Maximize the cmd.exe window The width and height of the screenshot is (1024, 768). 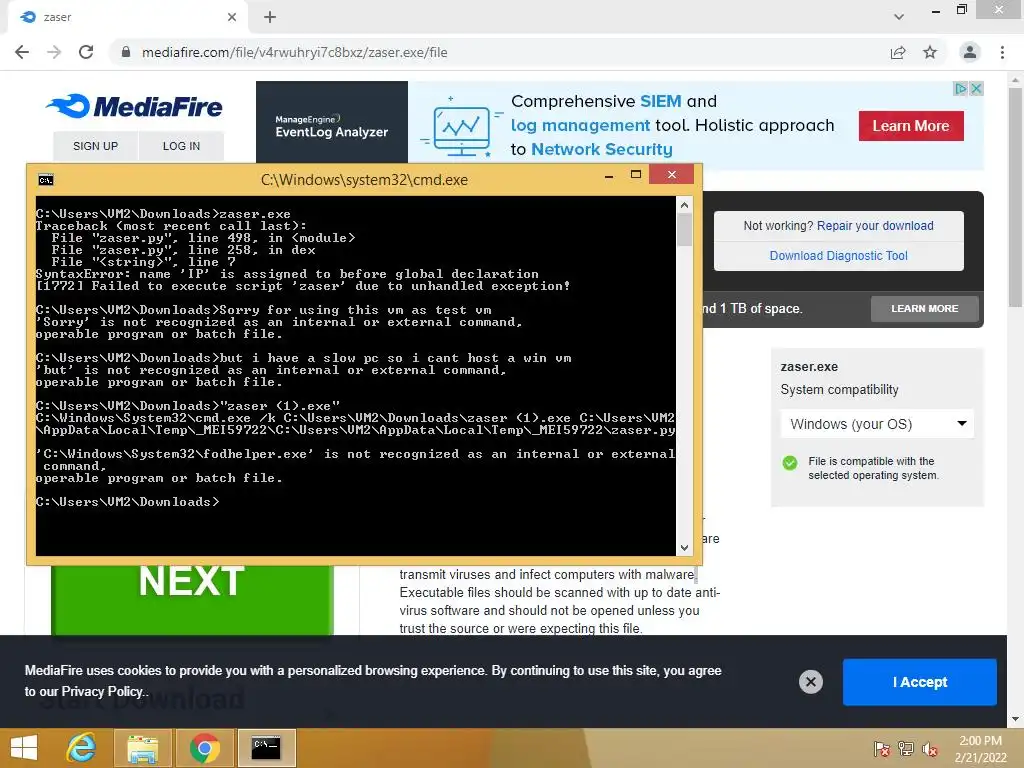point(636,174)
